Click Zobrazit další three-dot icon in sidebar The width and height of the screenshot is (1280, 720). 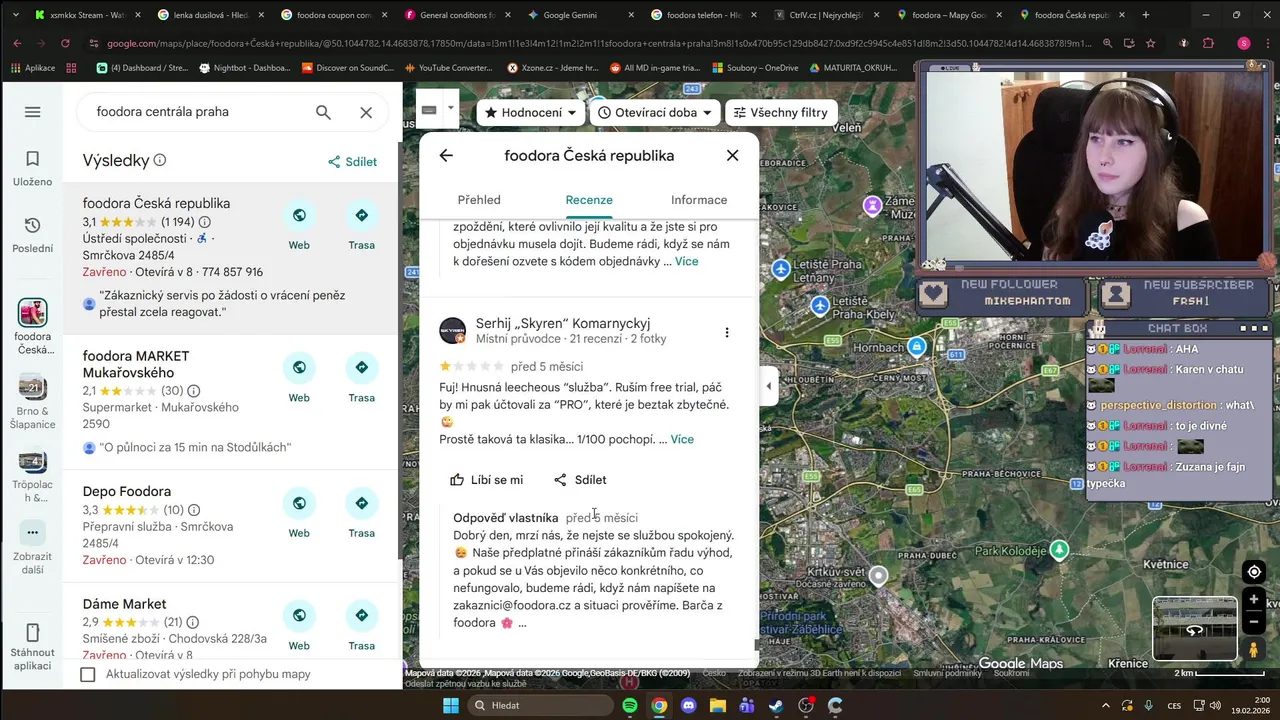[x=32, y=532]
